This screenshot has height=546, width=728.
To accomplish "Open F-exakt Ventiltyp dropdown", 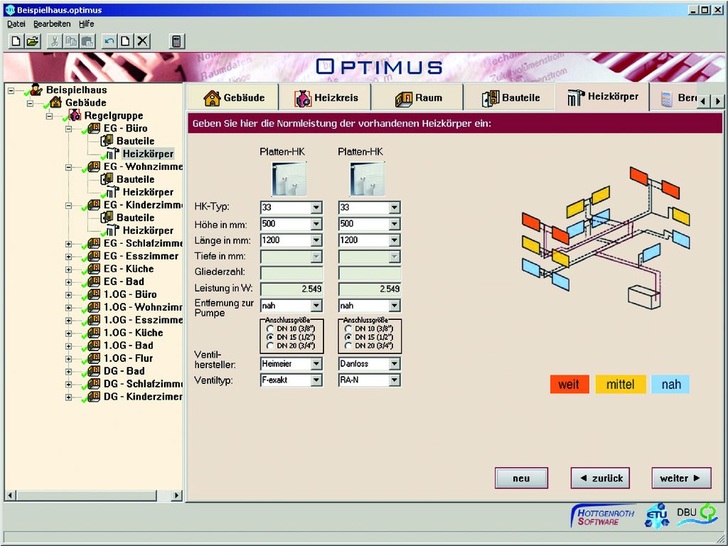I will tap(316, 380).
